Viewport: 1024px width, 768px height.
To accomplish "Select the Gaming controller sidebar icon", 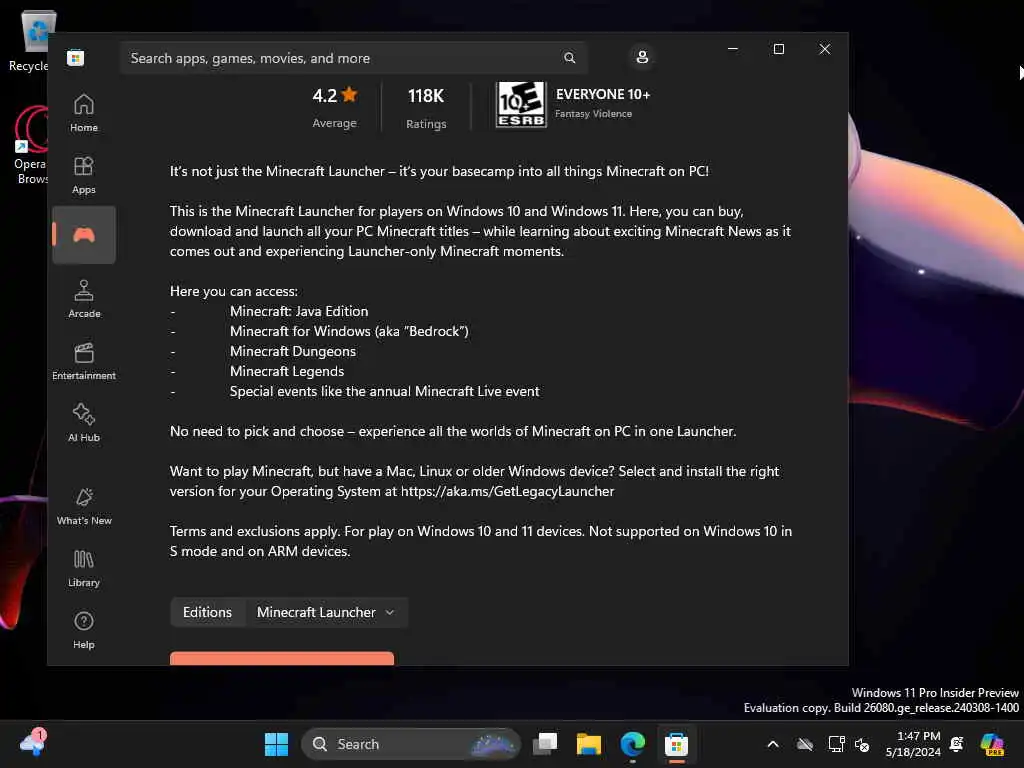I will click(84, 235).
